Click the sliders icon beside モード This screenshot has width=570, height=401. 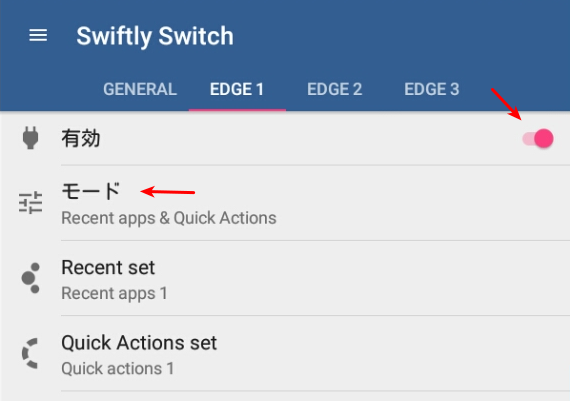(31, 202)
